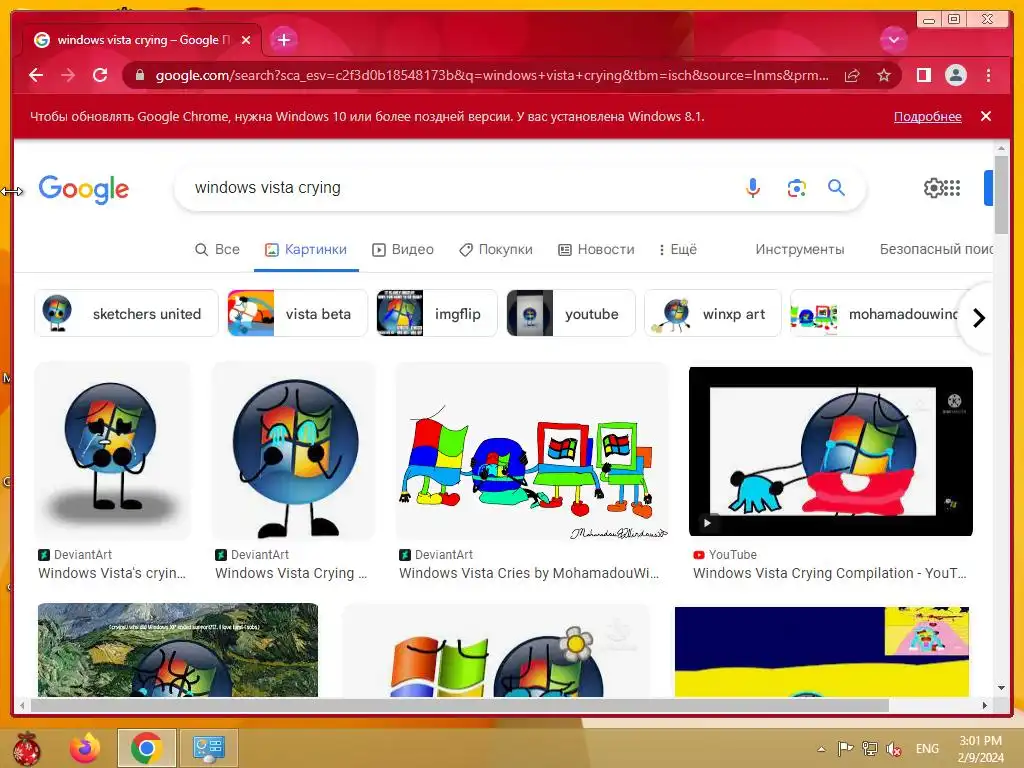Select the 'Картинки' tab
The width and height of the screenshot is (1024, 768).
(306, 249)
